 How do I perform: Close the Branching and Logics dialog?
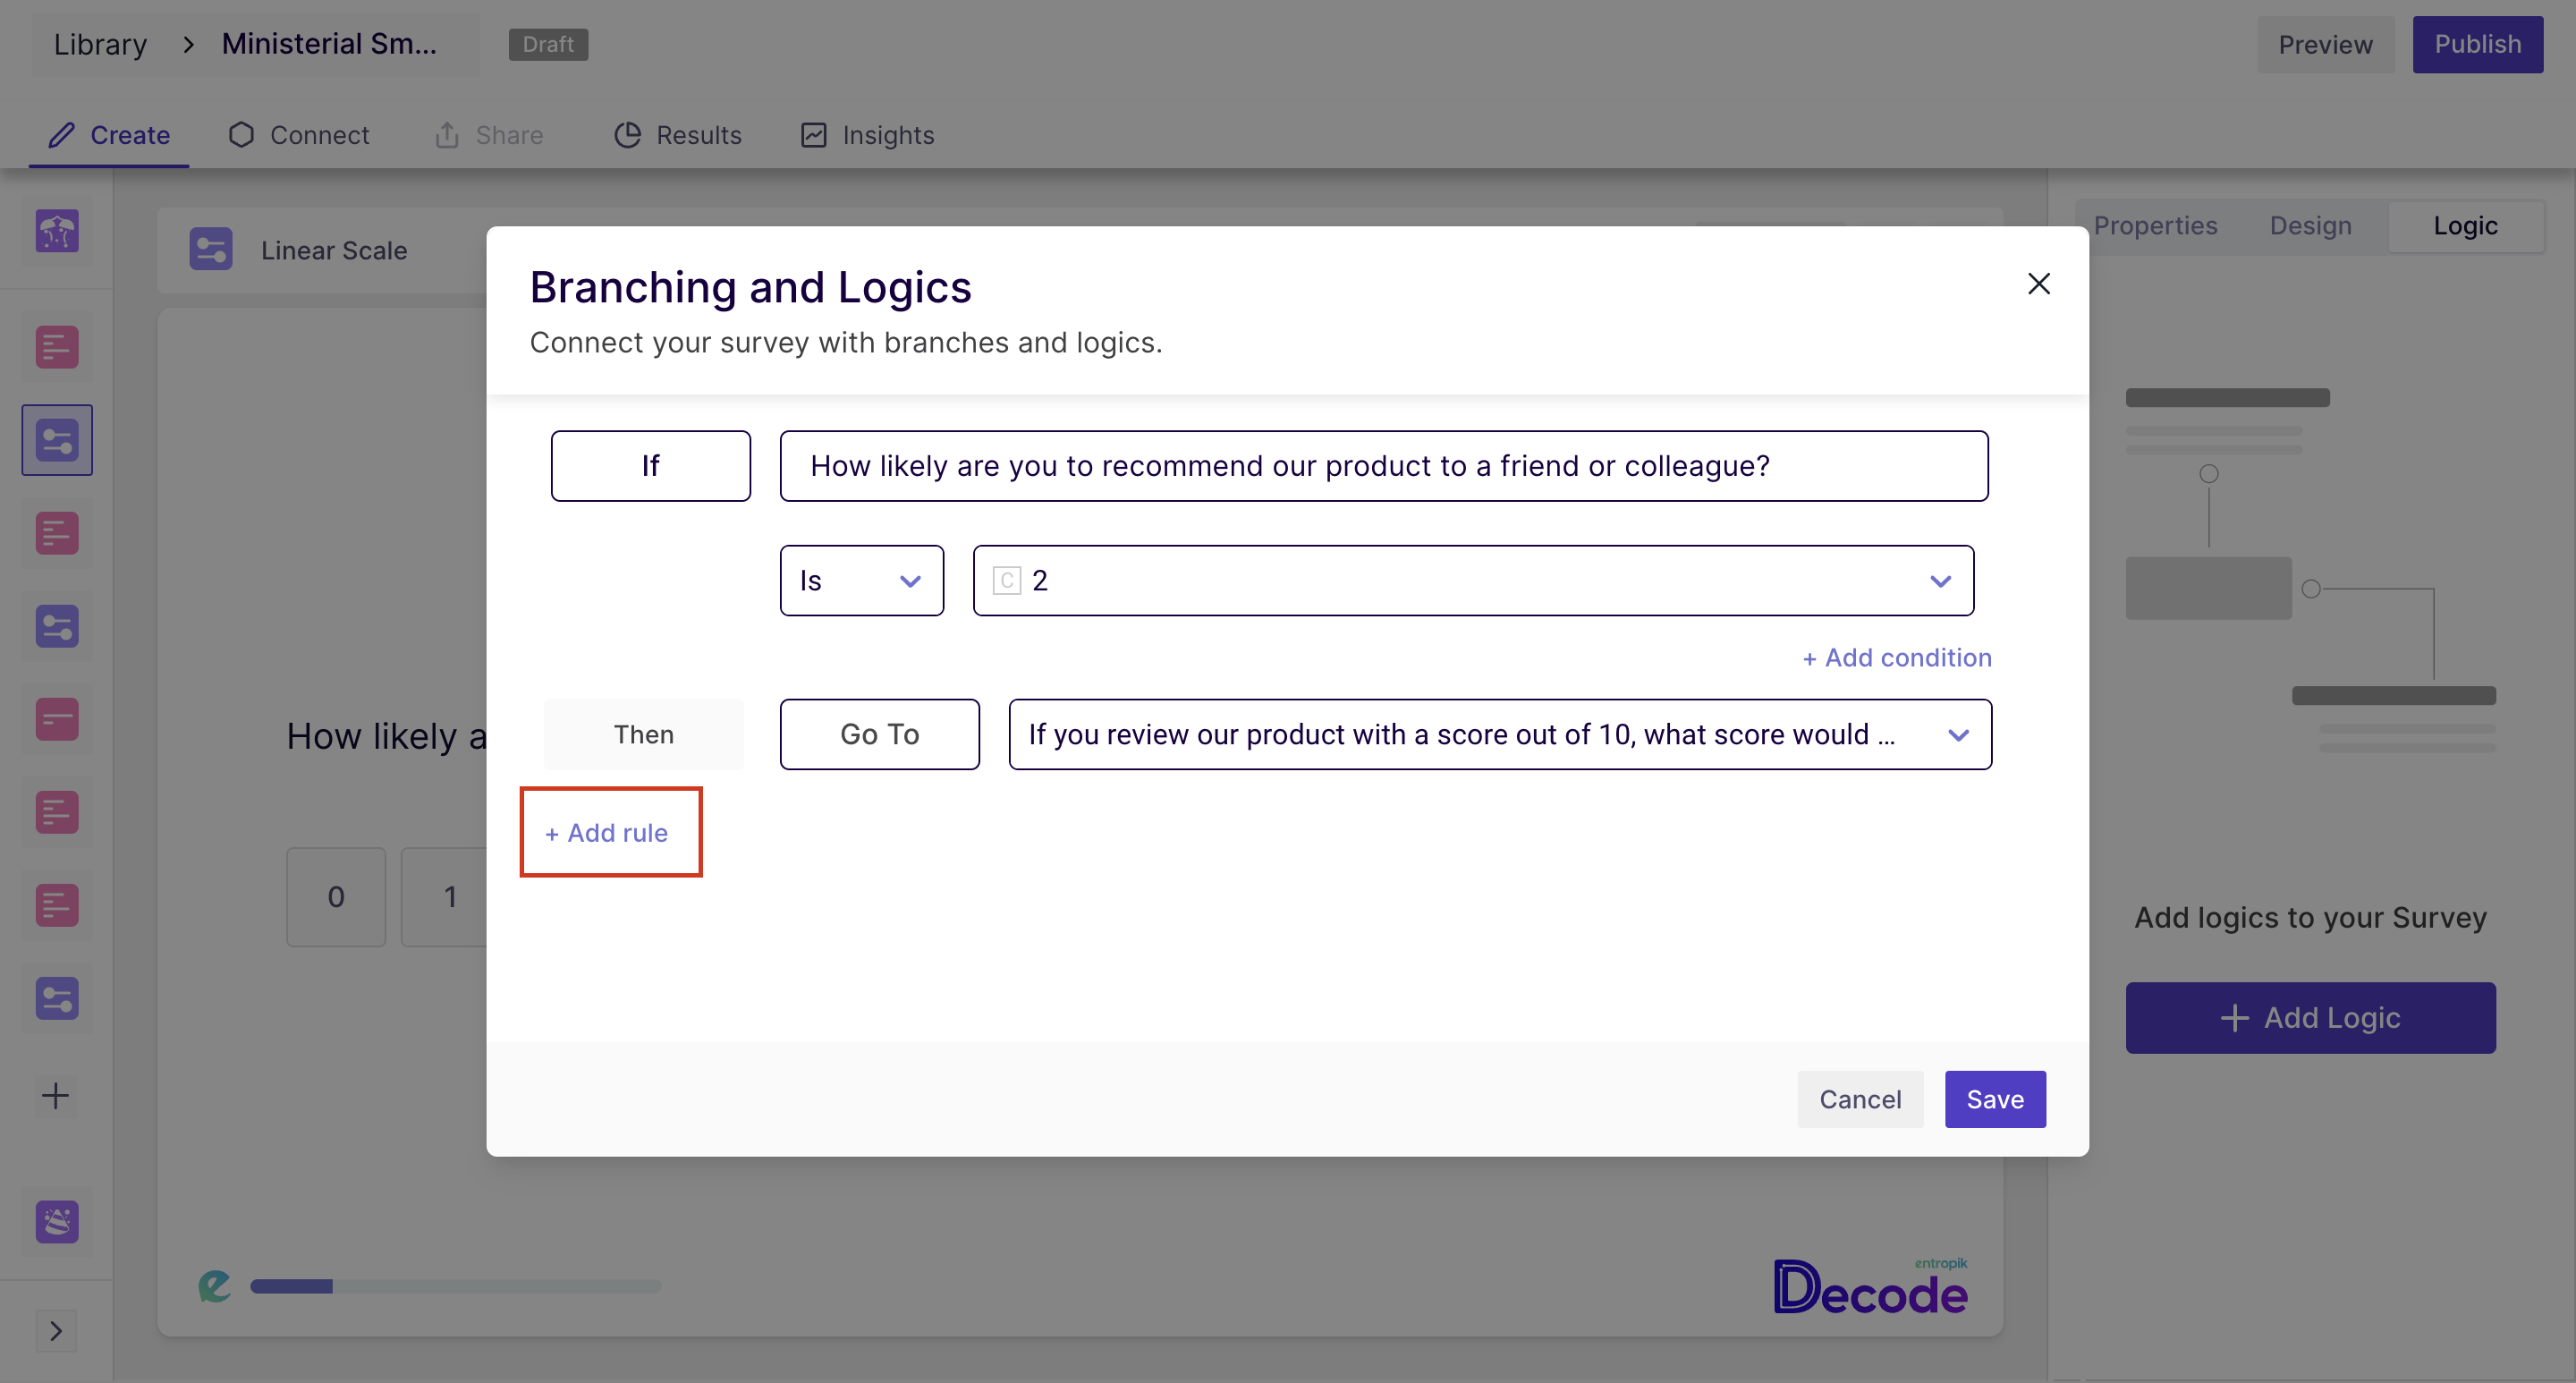(x=2038, y=284)
